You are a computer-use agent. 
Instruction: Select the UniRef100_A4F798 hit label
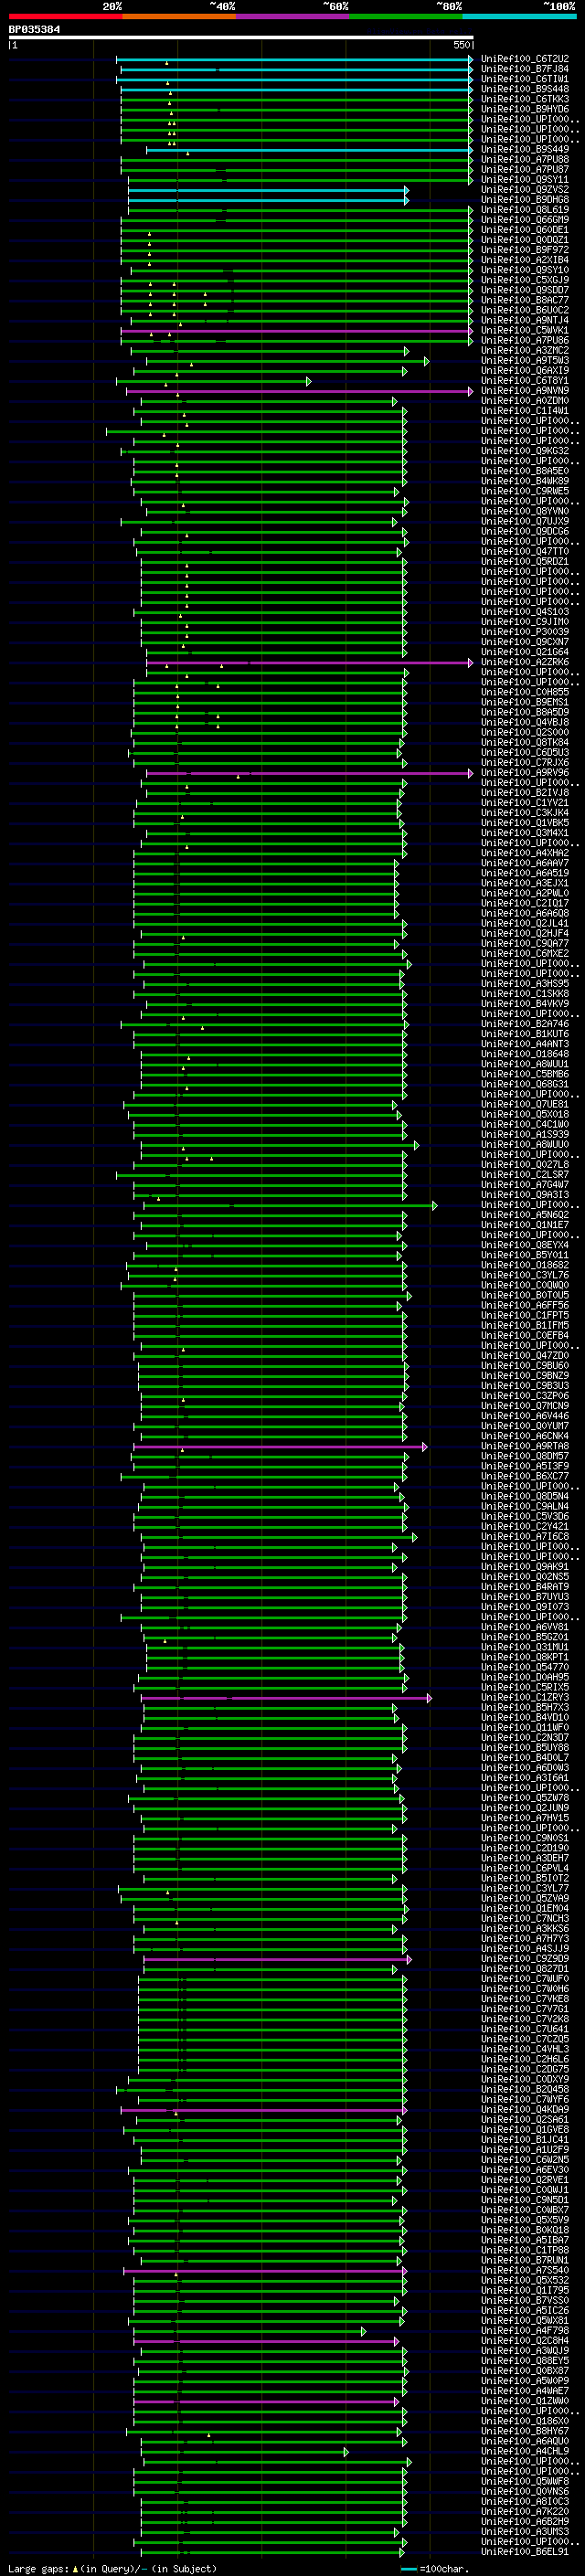click(x=525, y=2330)
